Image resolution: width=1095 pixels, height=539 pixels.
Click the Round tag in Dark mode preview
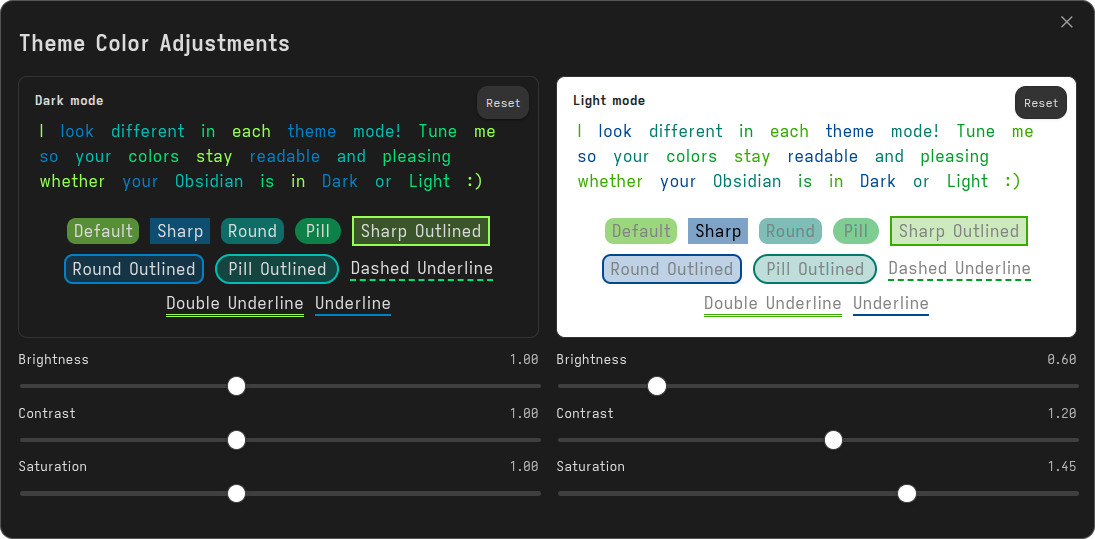(252, 231)
